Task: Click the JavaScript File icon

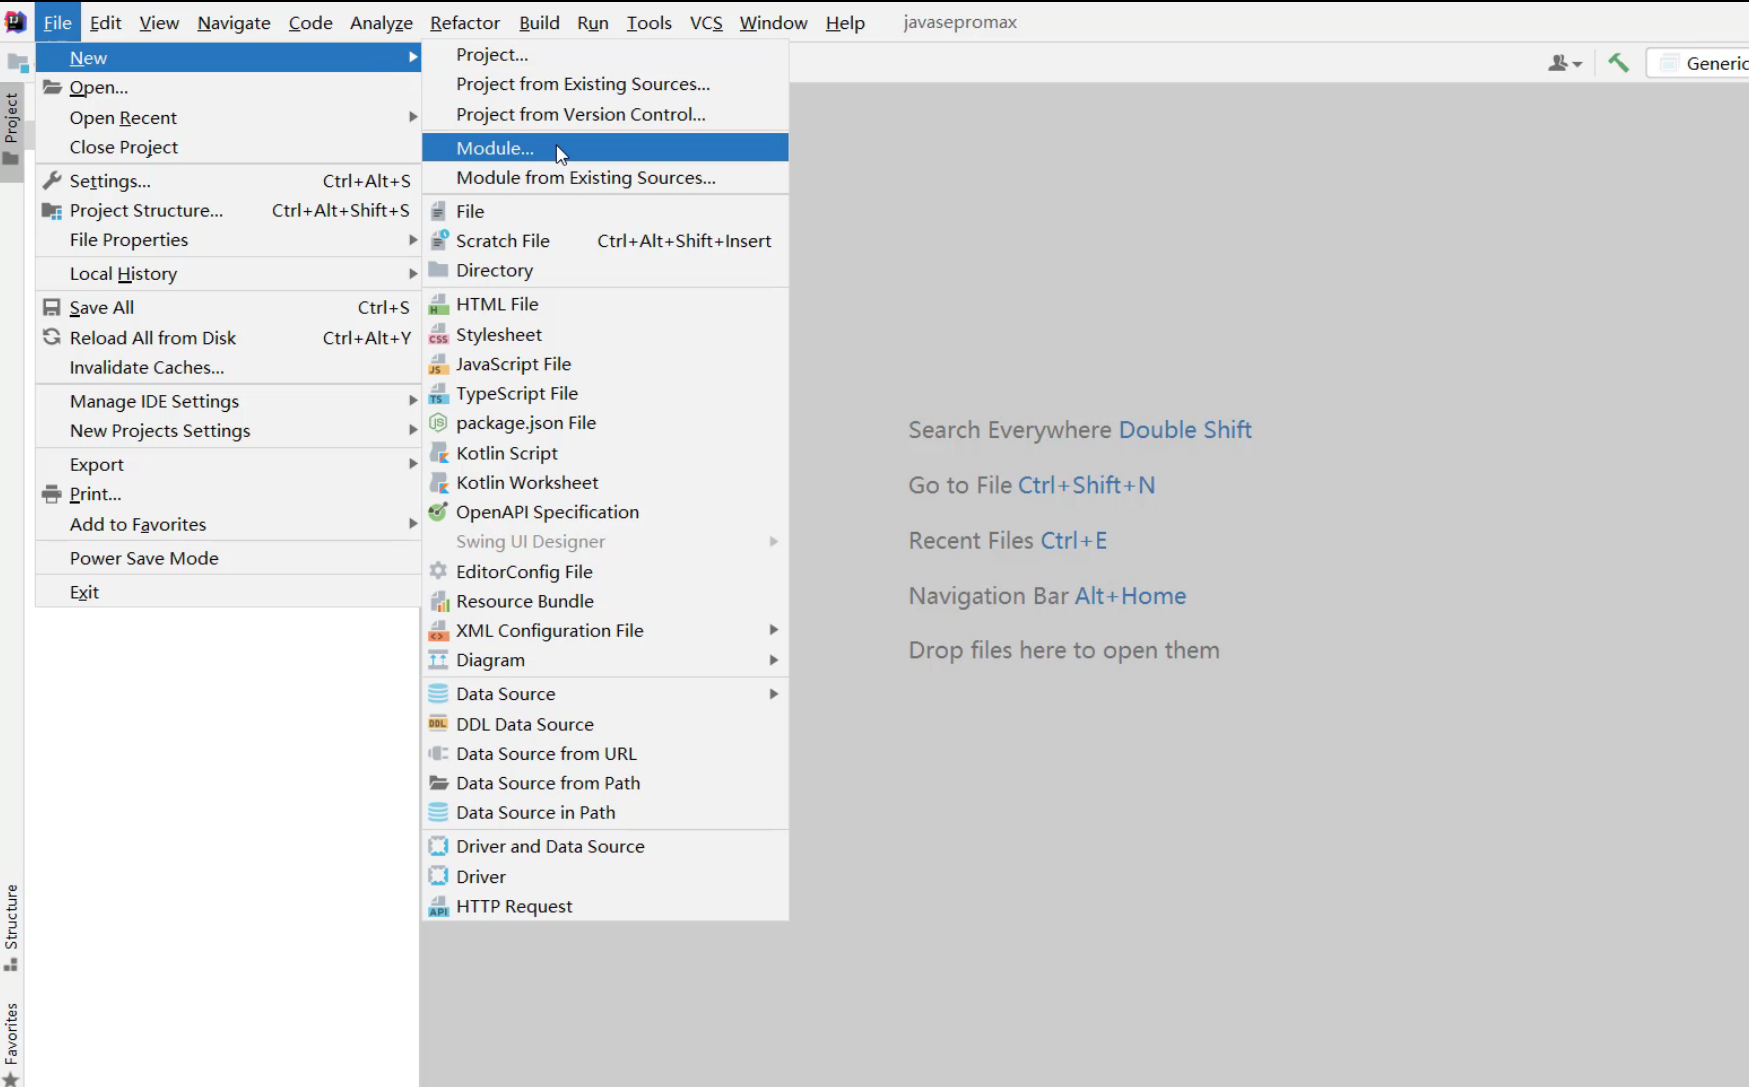Action: pos(438,364)
